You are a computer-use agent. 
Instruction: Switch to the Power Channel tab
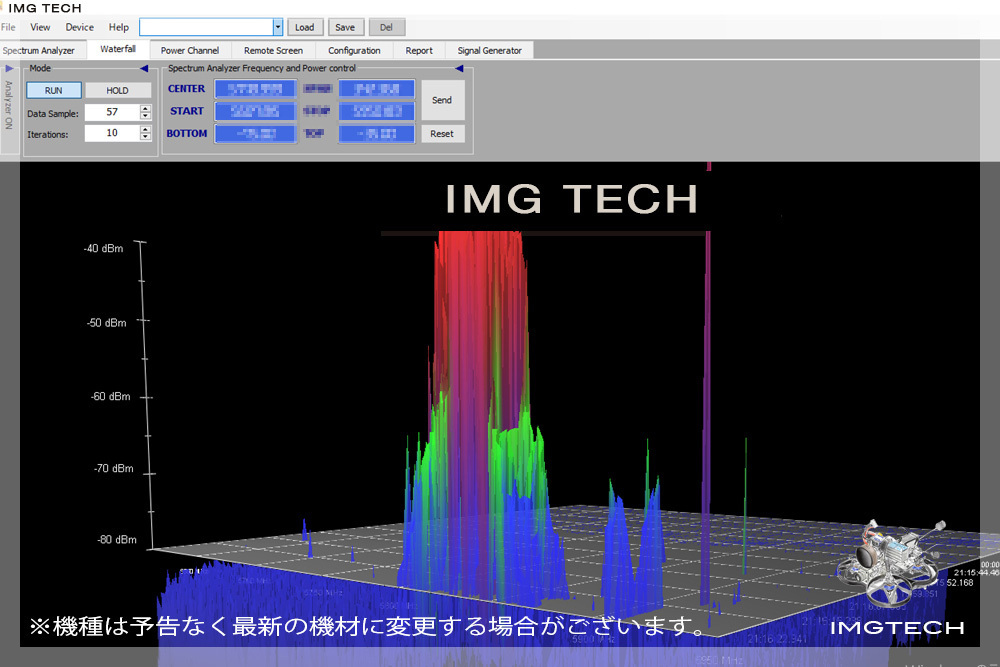pyautogui.click(x=189, y=50)
